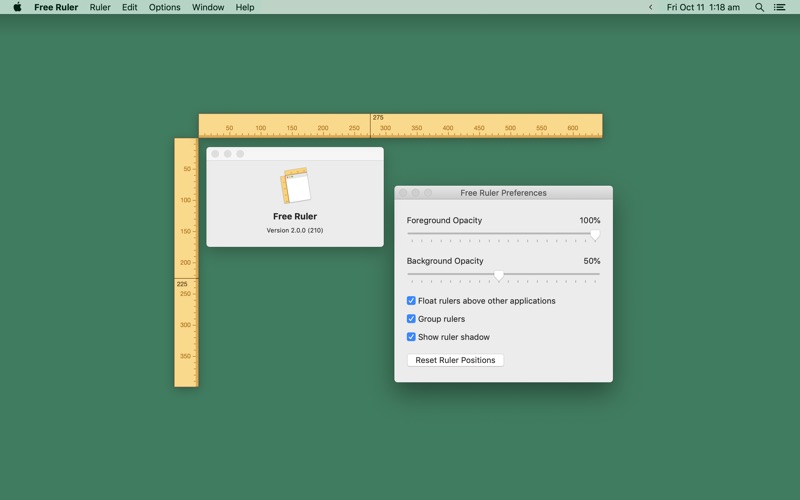
Task: Click the horizontal ruler at 500 mark
Action: (x=510, y=127)
